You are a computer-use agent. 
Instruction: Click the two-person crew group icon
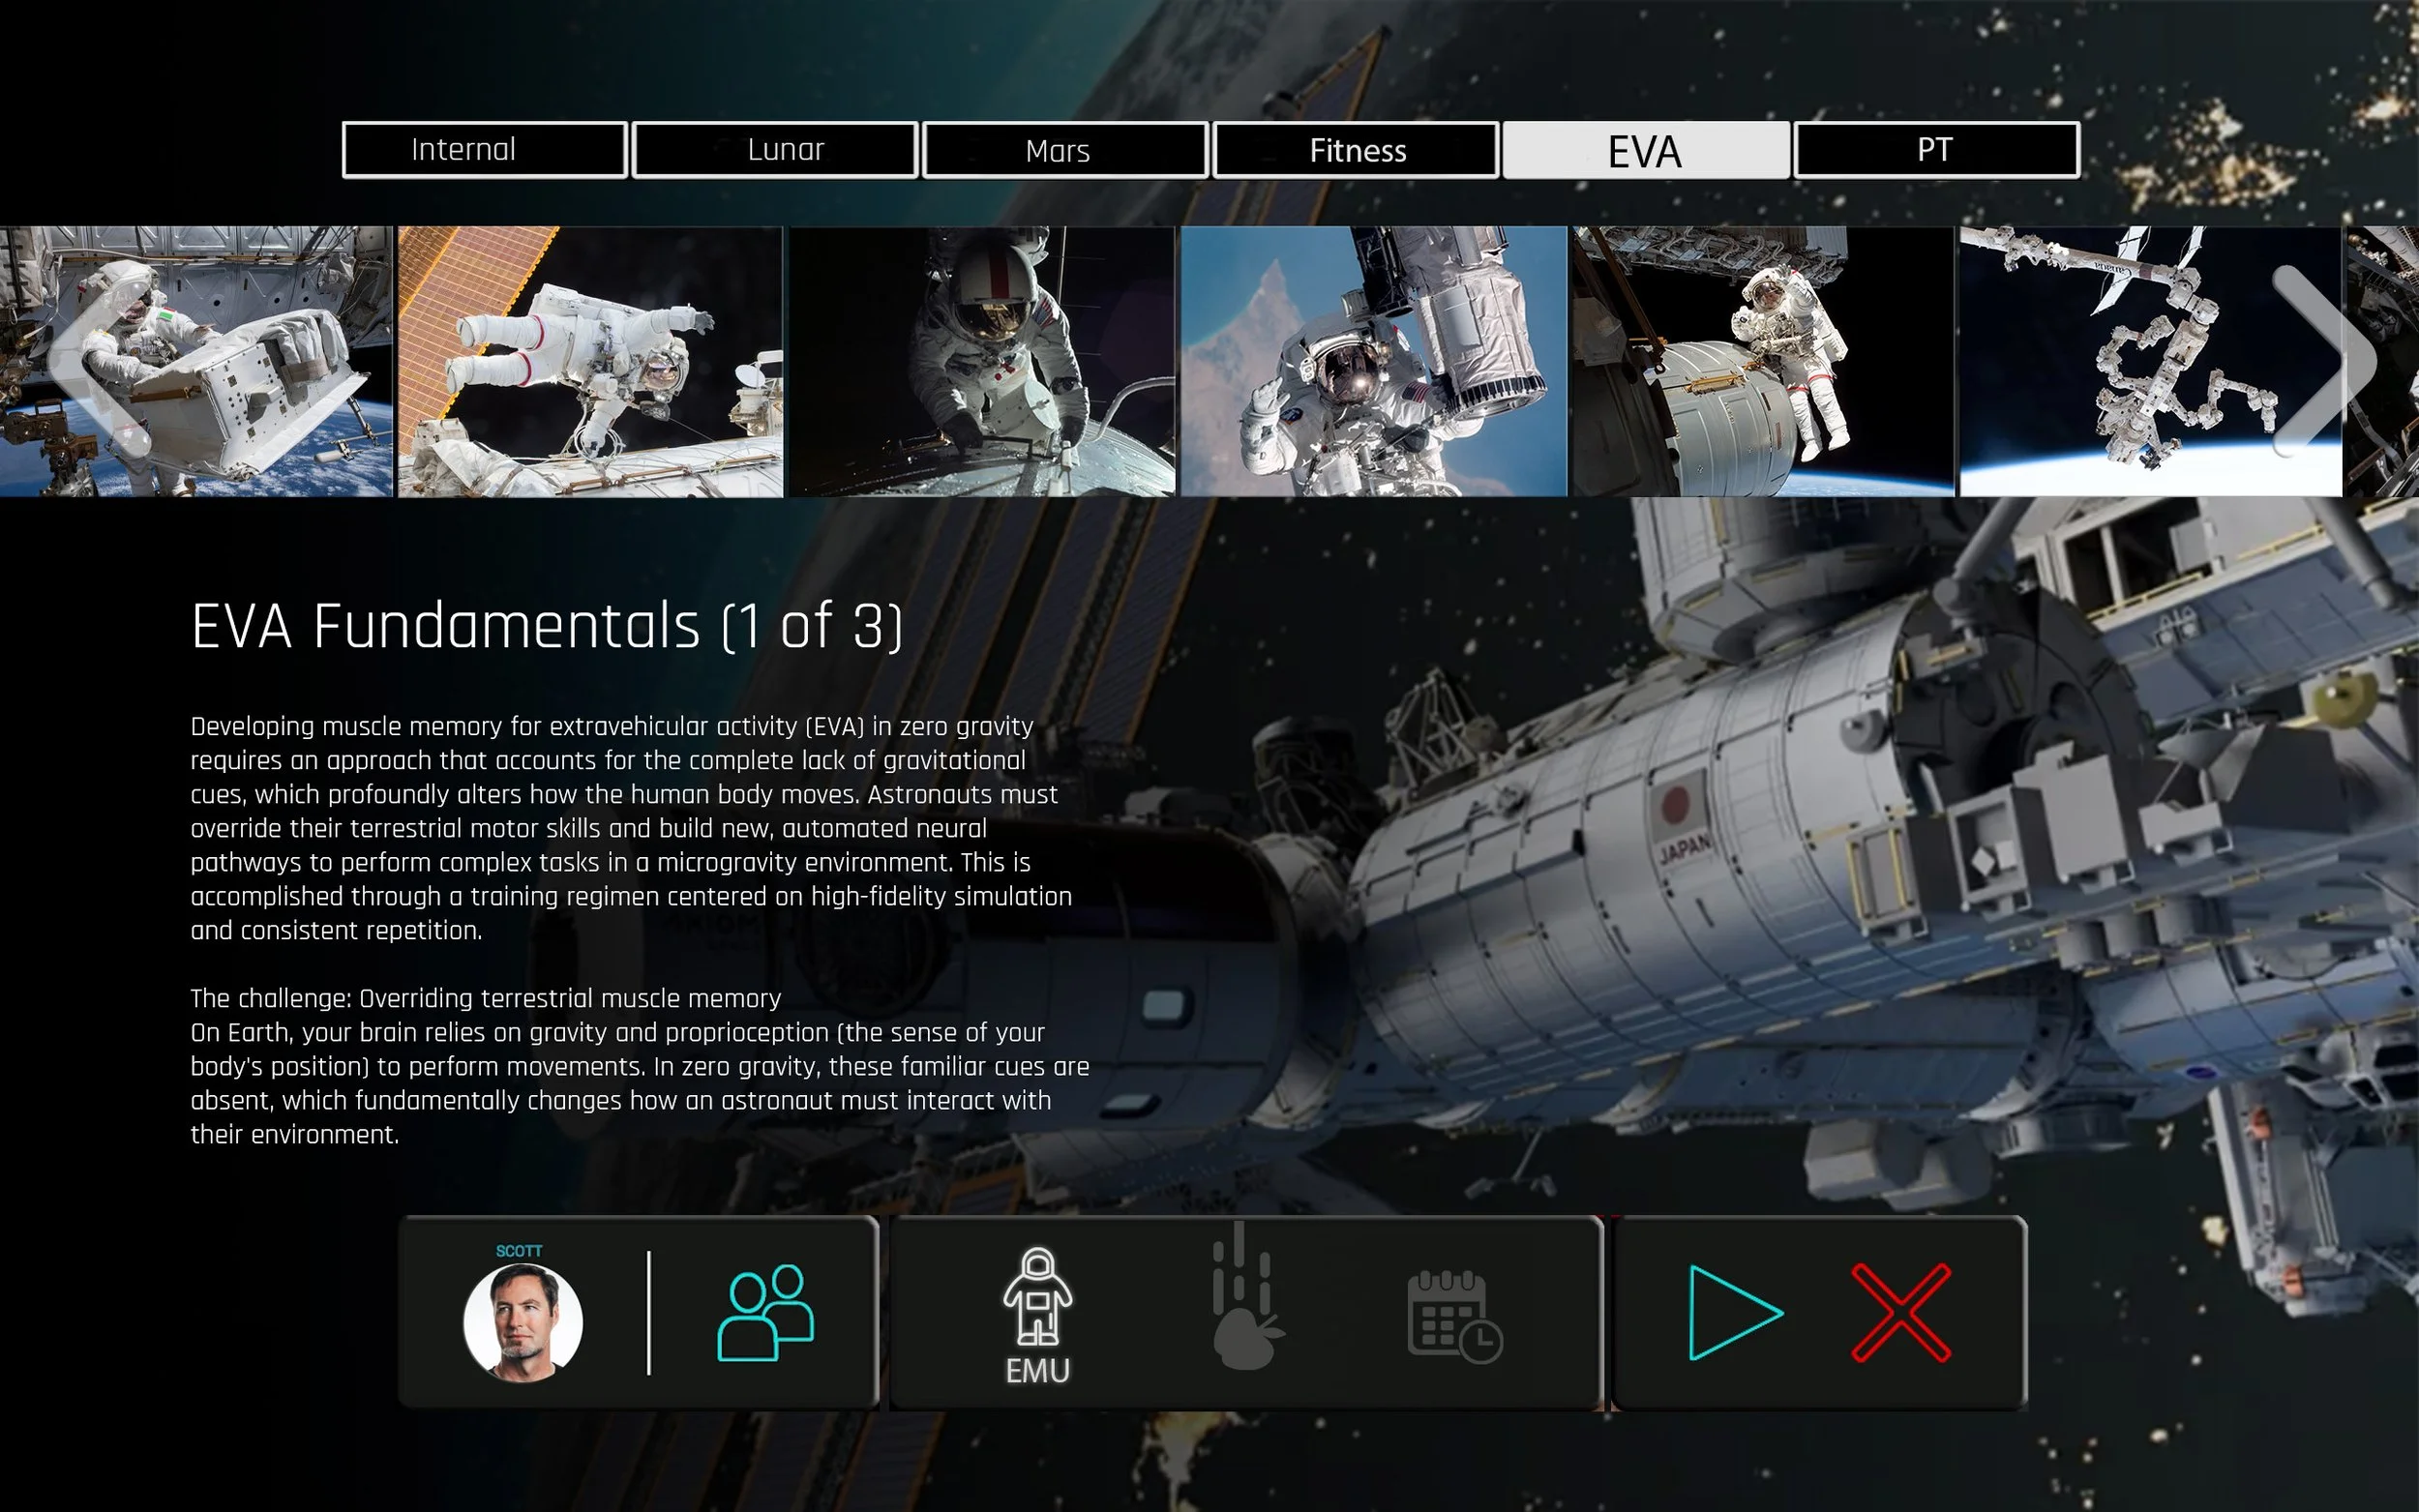point(765,1311)
